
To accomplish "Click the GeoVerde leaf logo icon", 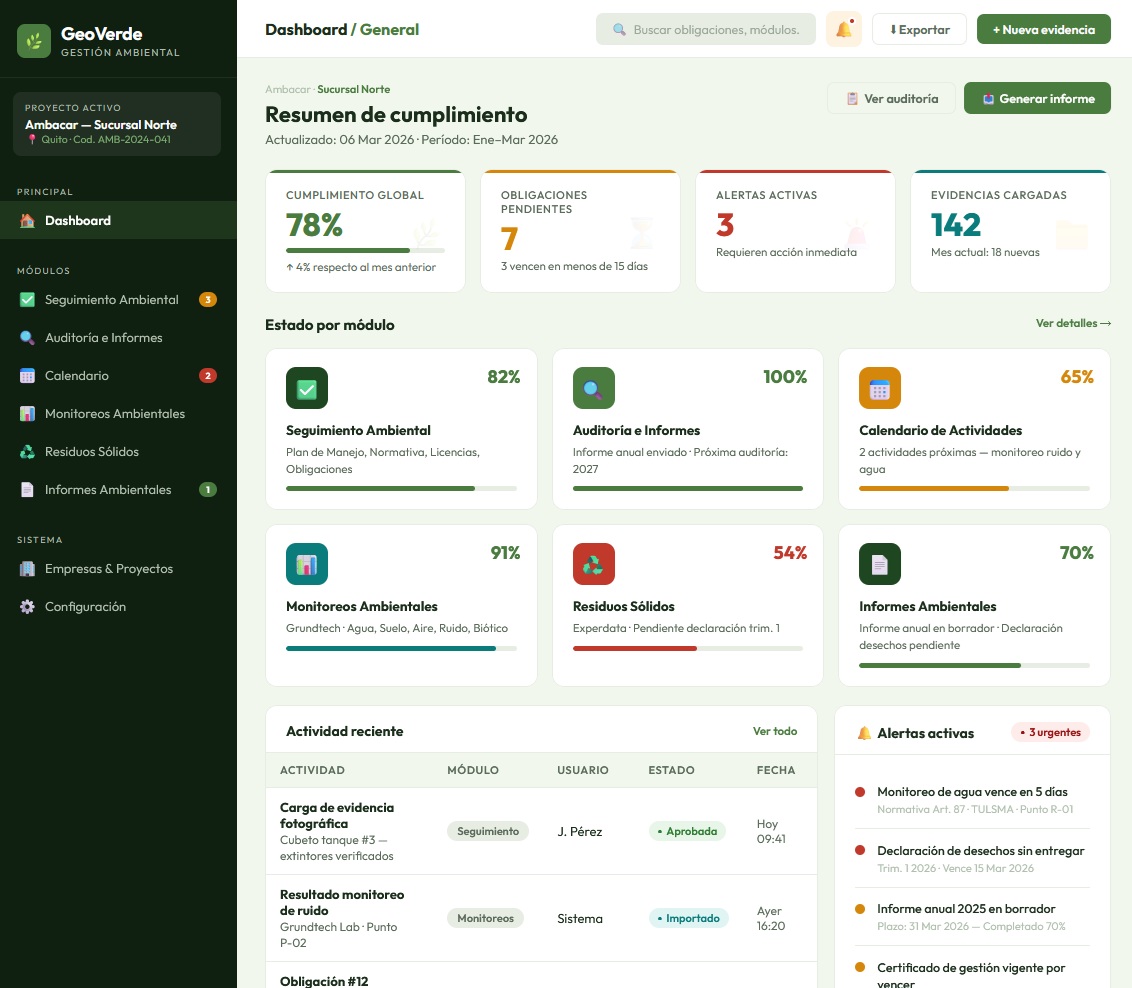I will (x=34, y=41).
